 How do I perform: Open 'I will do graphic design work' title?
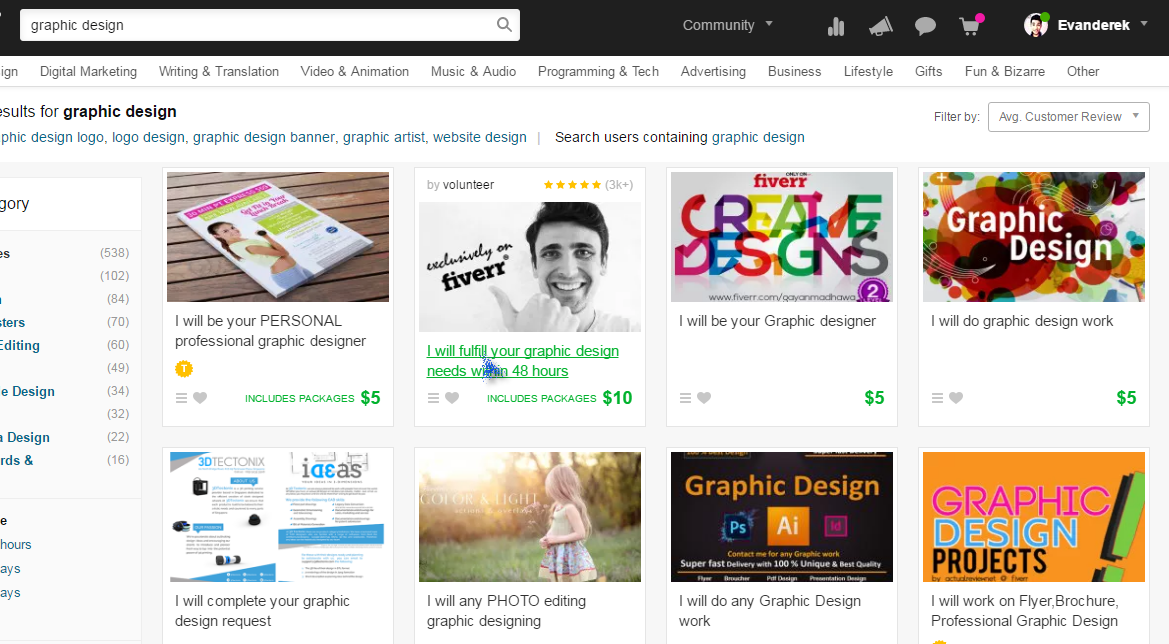pyautogui.click(x=1021, y=321)
